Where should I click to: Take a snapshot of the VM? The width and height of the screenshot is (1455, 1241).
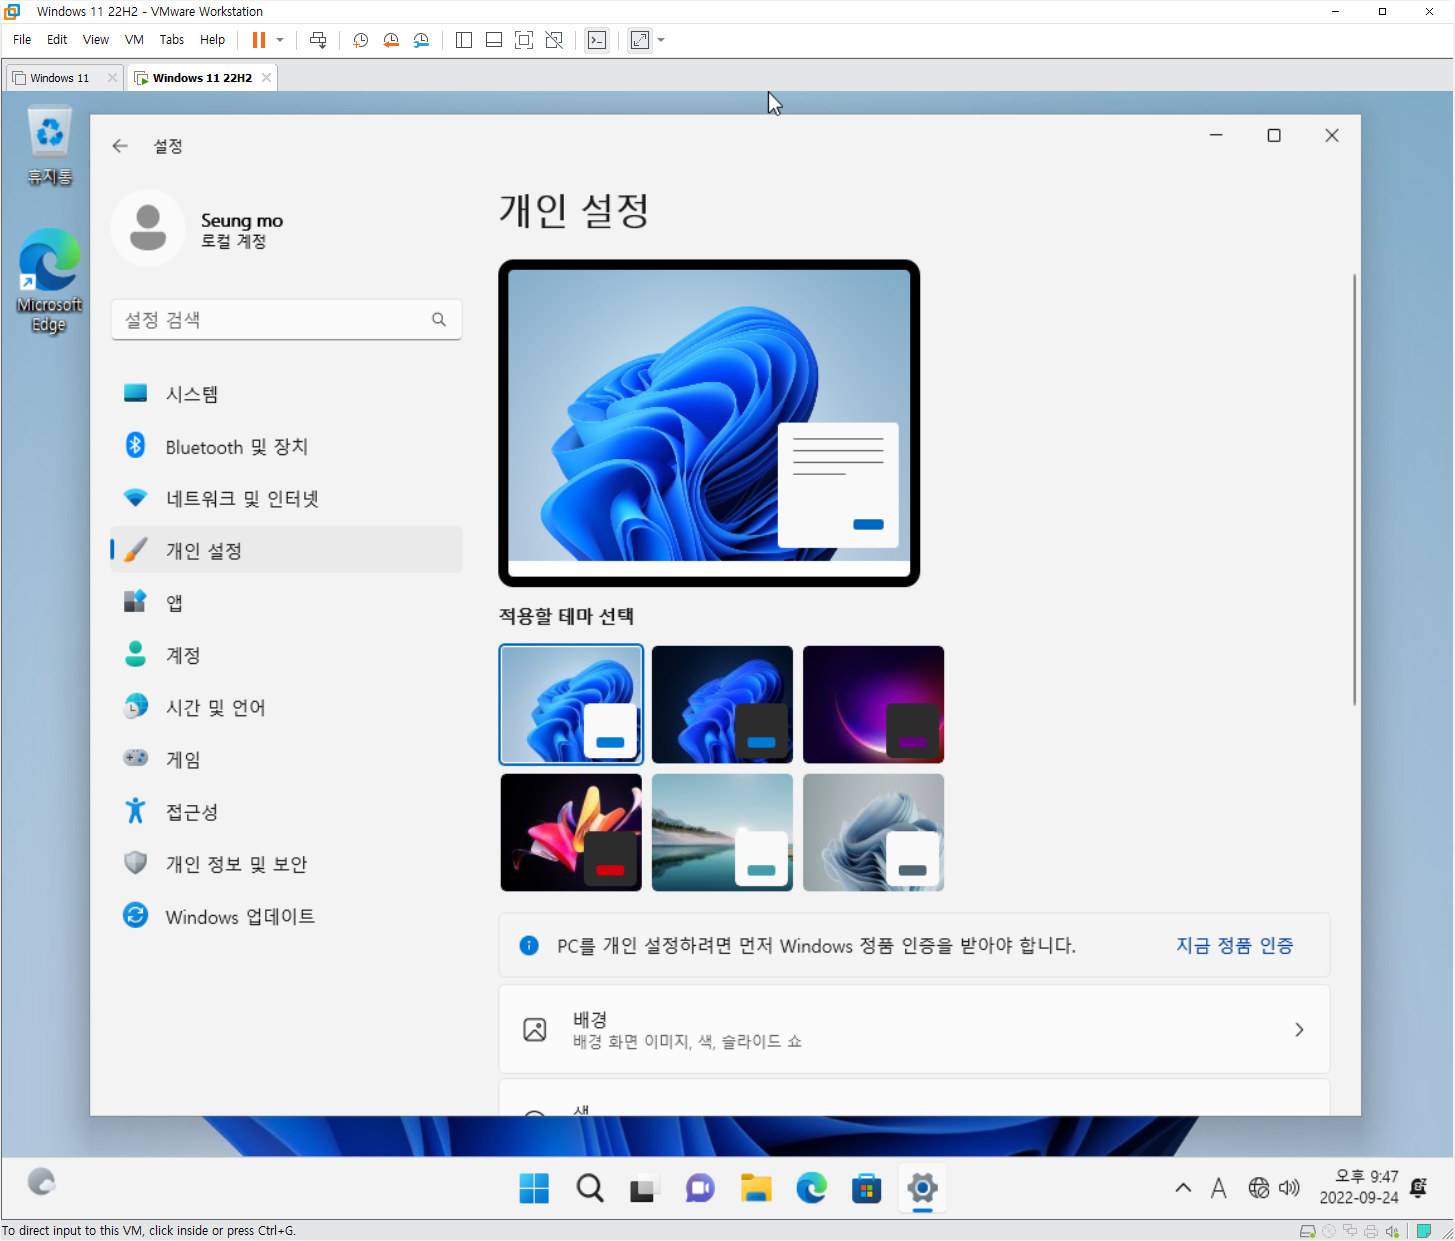click(x=361, y=40)
